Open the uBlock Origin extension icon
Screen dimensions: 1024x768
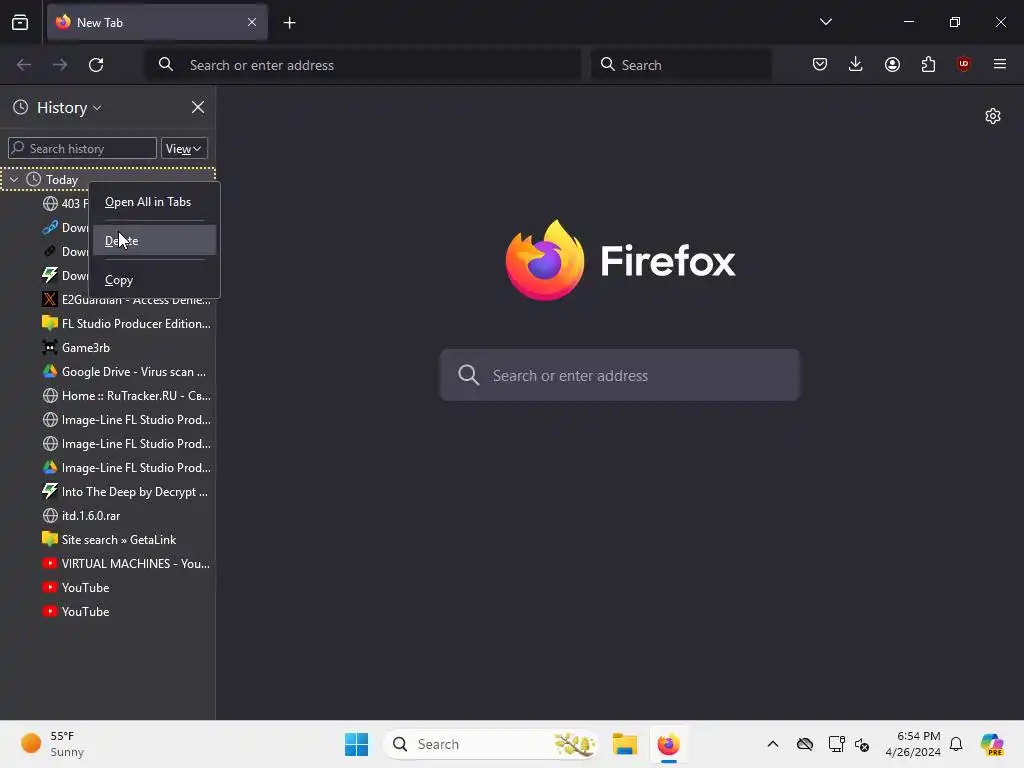(963, 64)
